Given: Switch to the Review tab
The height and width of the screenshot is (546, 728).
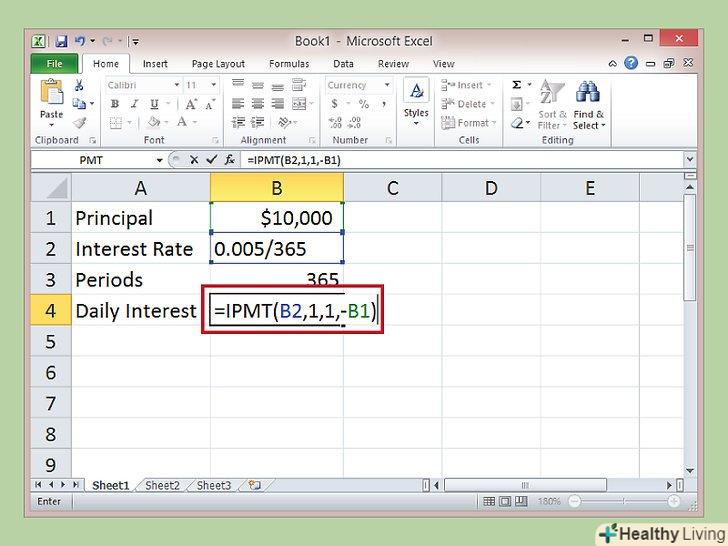Looking at the screenshot, I should (x=393, y=64).
